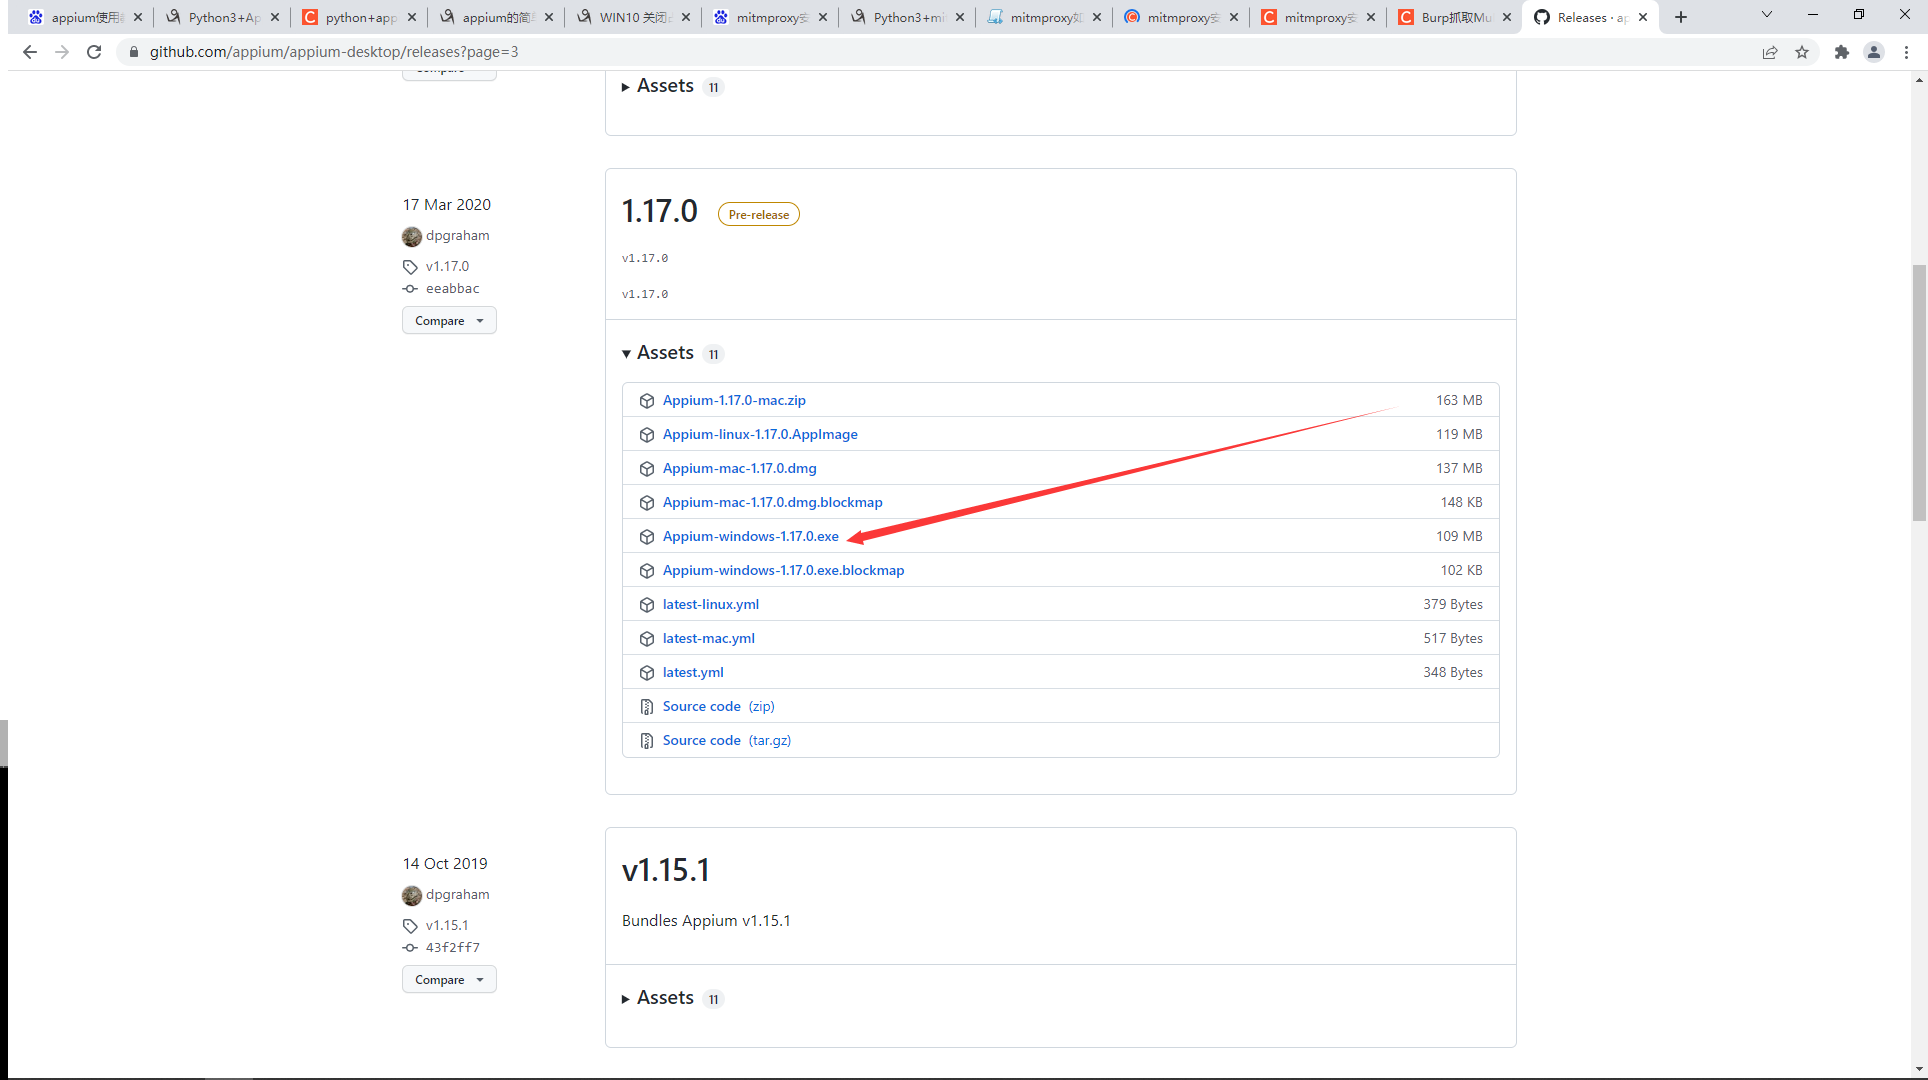Open the Compare dropdown for v1.17.0
The width and height of the screenshot is (1928, 1080).
449,321
